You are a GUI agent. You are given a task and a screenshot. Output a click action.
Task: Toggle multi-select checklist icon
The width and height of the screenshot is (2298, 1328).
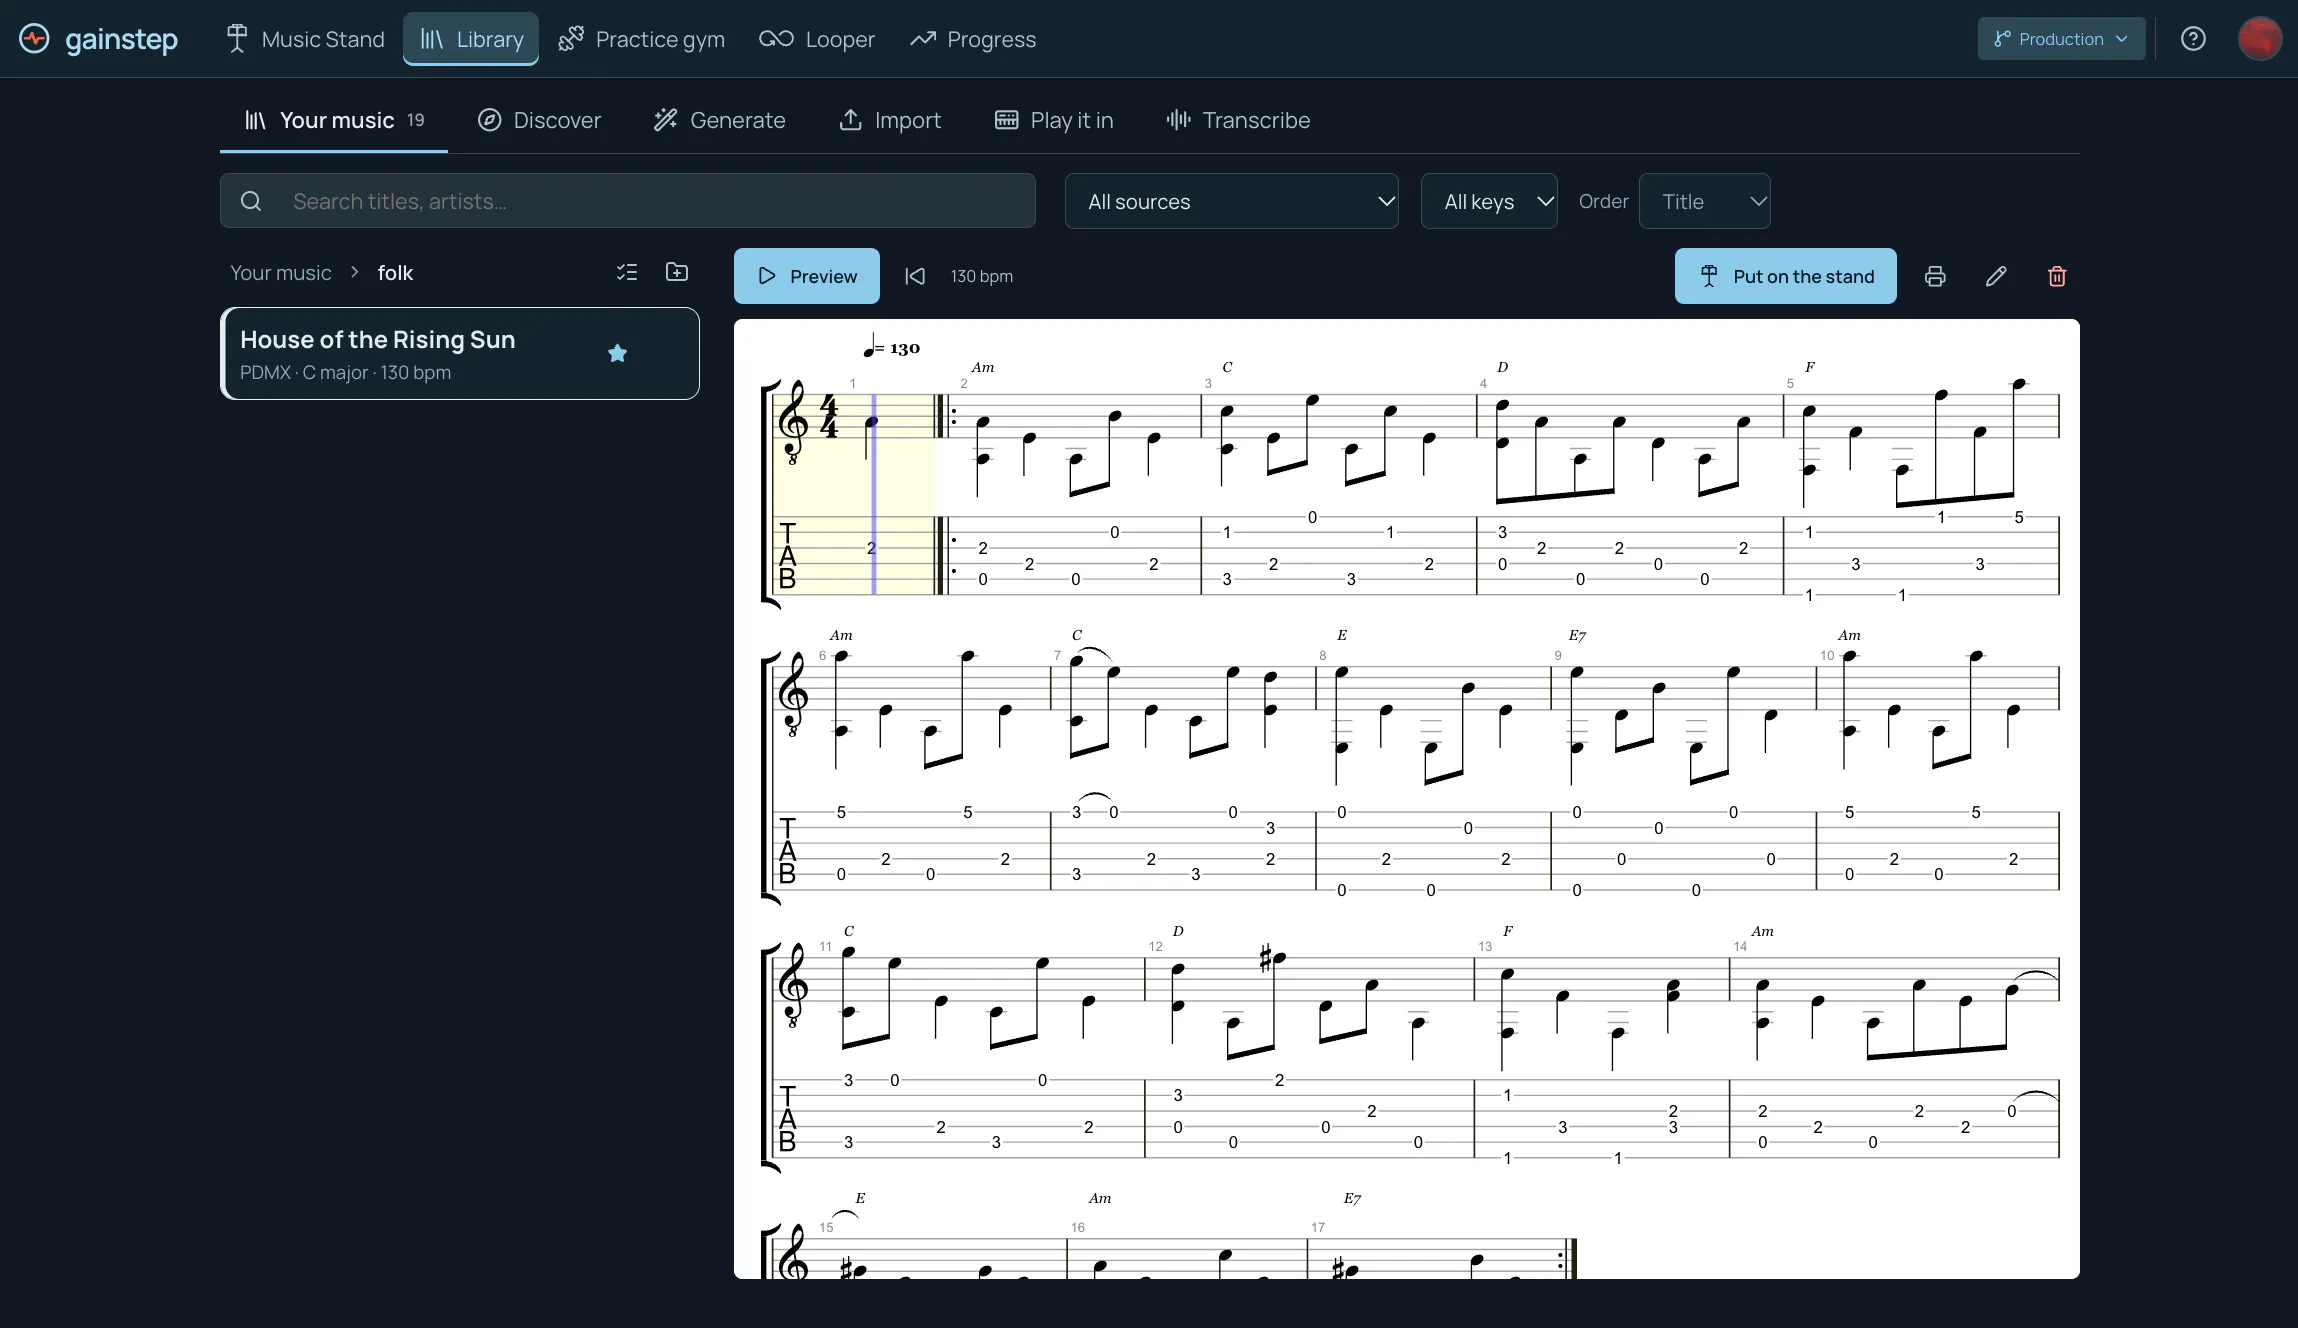627,272
